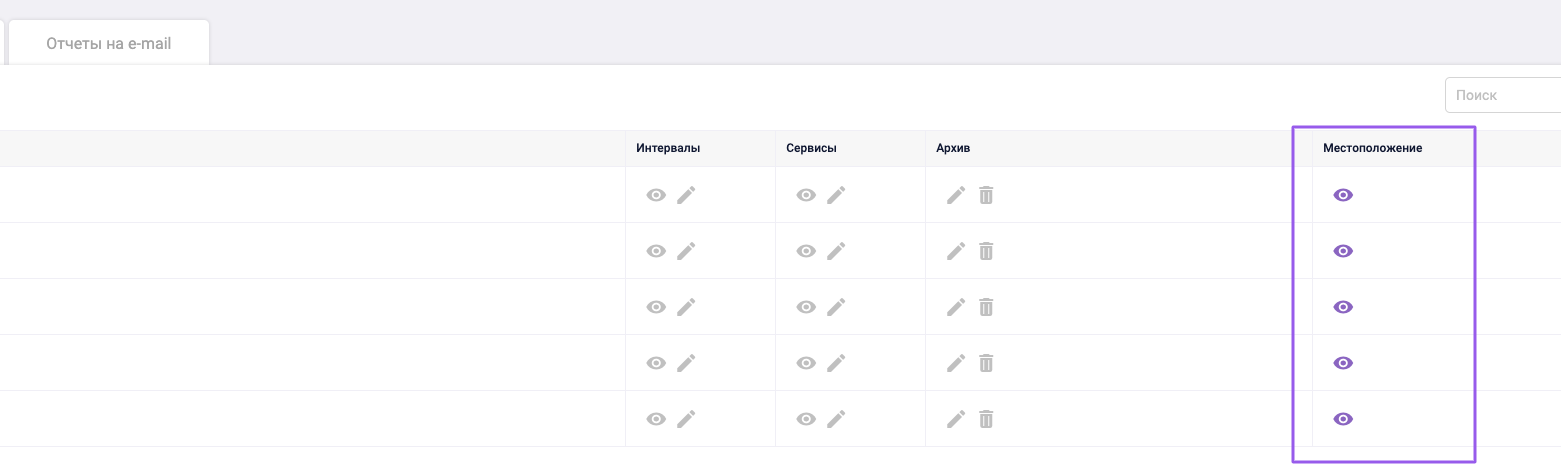This screenshot has height=473, width=1561.
Task: Sort by the Сервисы column header
Action: [x=811, y=148]
